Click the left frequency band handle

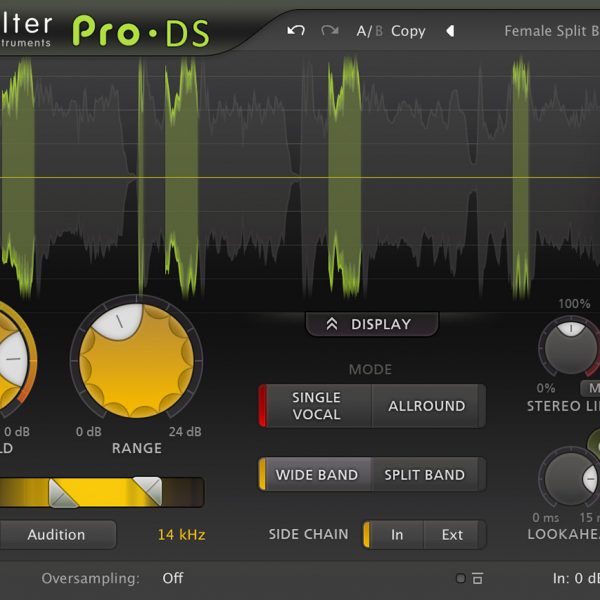(63, 492)
